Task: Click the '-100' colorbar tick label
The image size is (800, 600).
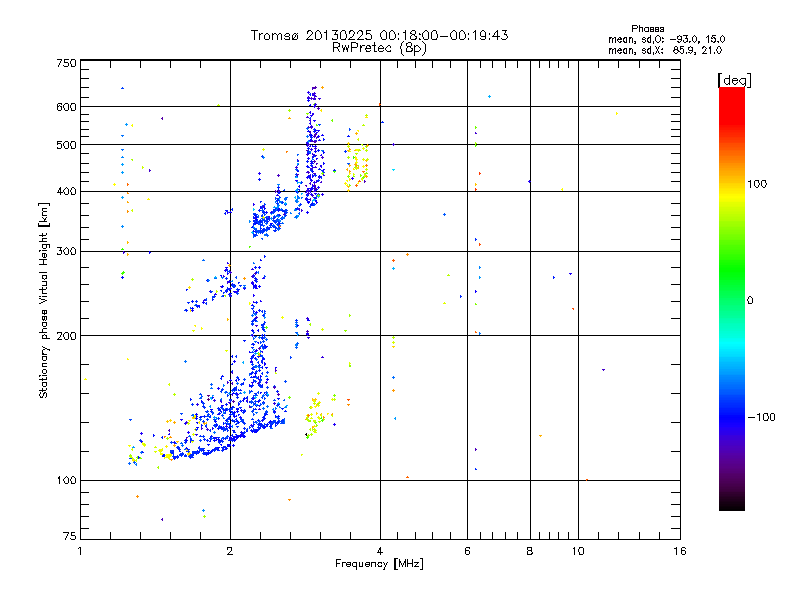Action: click(761, 417)
